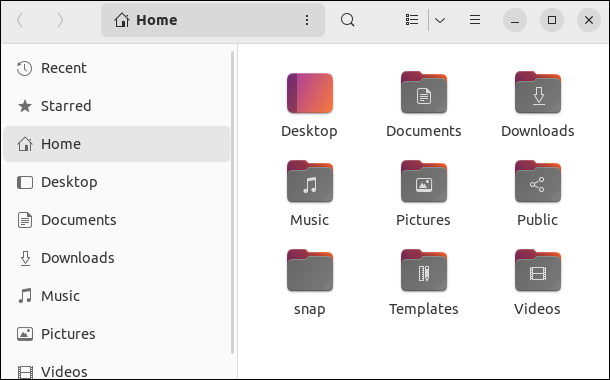610x380 pixels.
Task: Click the back navigation arrow
Action: pyautogui.click(x=20, y=20)
